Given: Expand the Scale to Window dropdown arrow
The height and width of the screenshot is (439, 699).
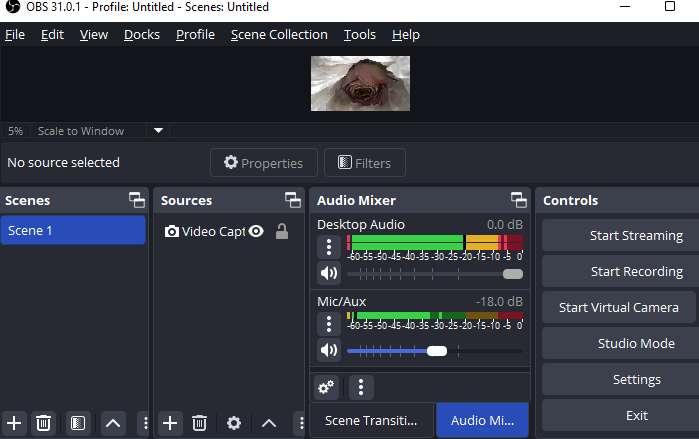Looking at the screenshot, I should pos(158,131).
